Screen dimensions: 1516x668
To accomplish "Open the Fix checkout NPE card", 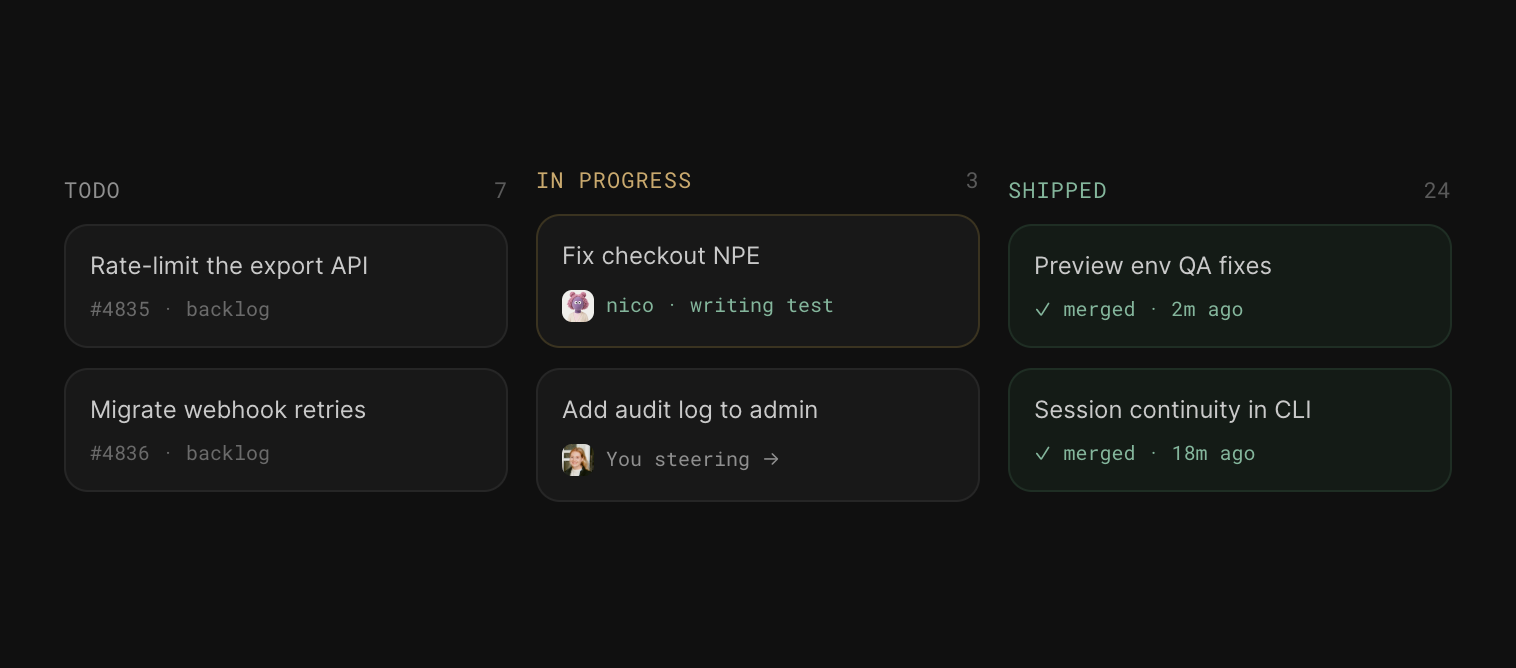I will coord(758,281).
